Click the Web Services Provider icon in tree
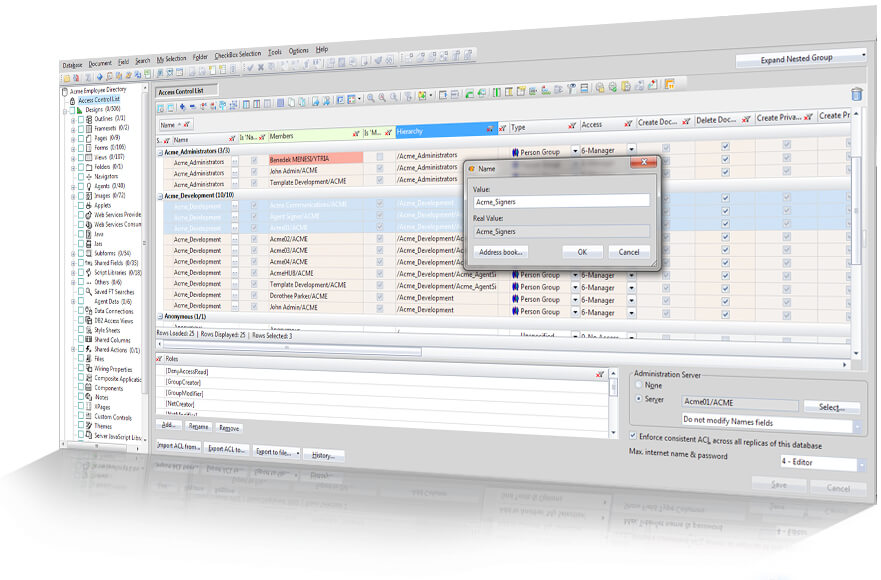881x580 pixels. (x=89, y=215)
